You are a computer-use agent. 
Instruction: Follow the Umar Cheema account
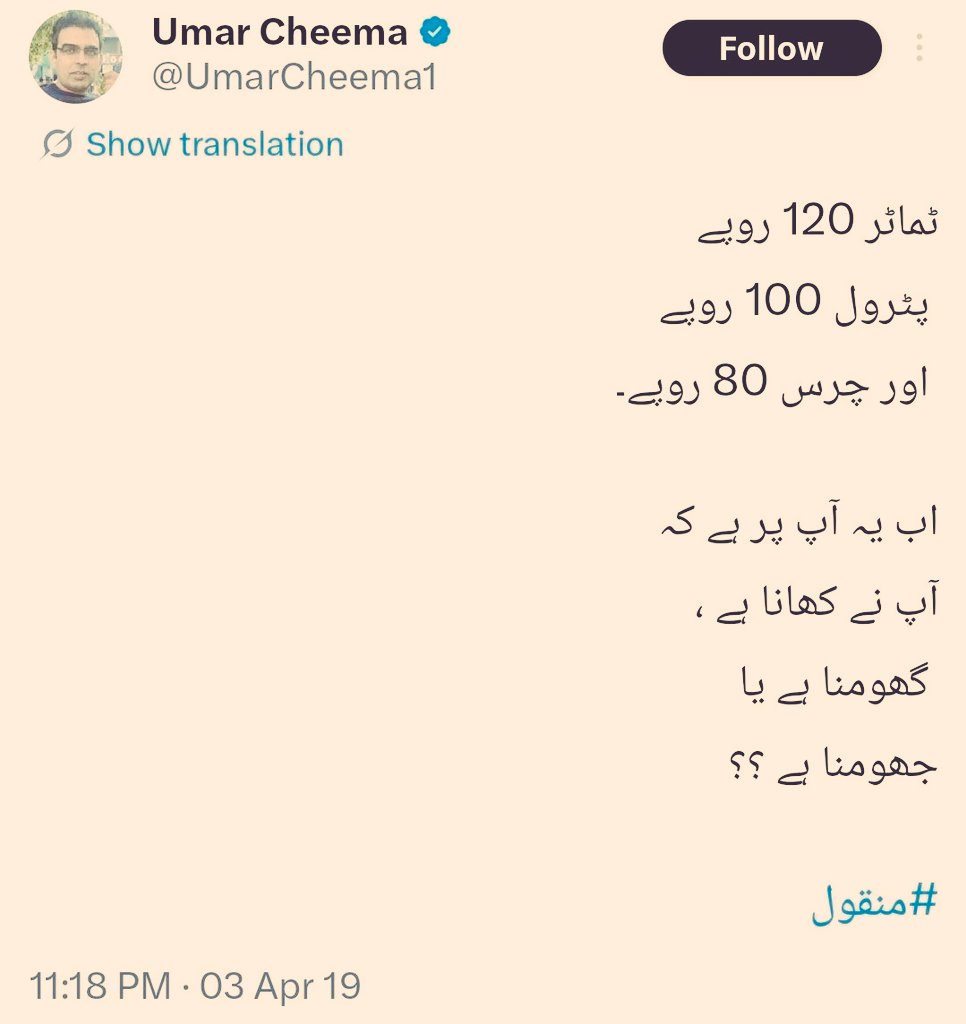[x=772, y=48]
